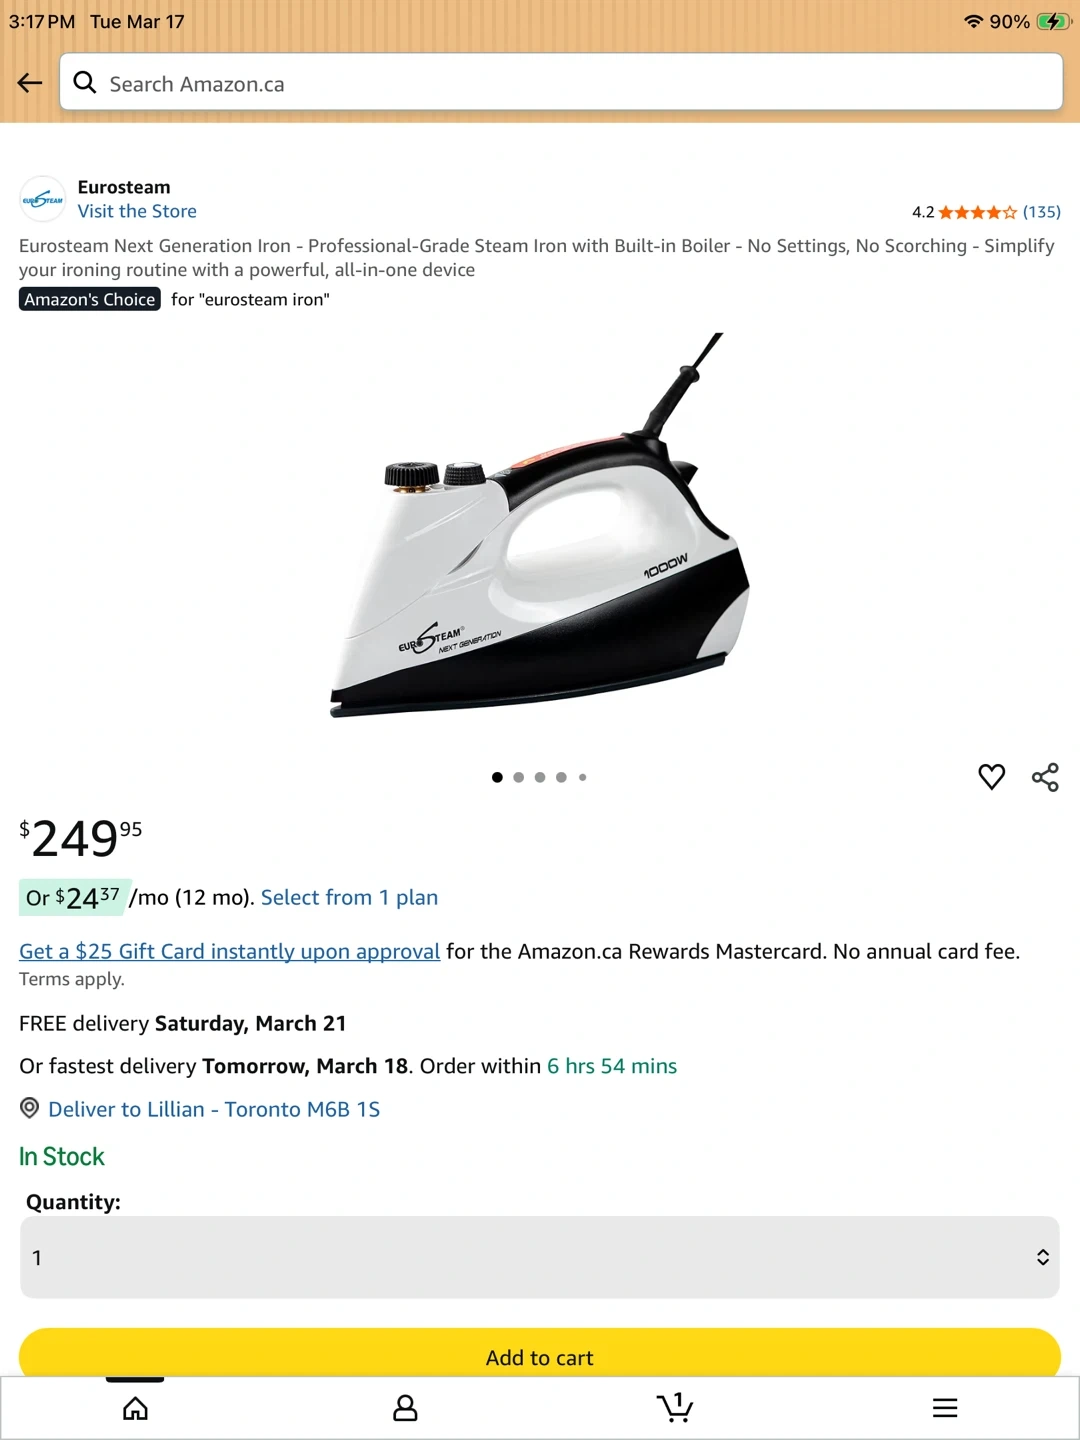Open the shopping cart icon
The height and width of the screenshot is (1440, 1080).
675,1408
